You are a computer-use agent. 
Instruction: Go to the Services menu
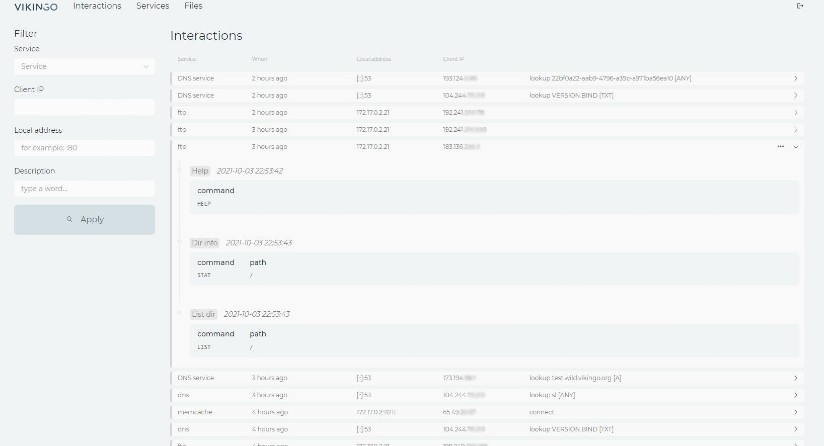[x=153, y=6]
